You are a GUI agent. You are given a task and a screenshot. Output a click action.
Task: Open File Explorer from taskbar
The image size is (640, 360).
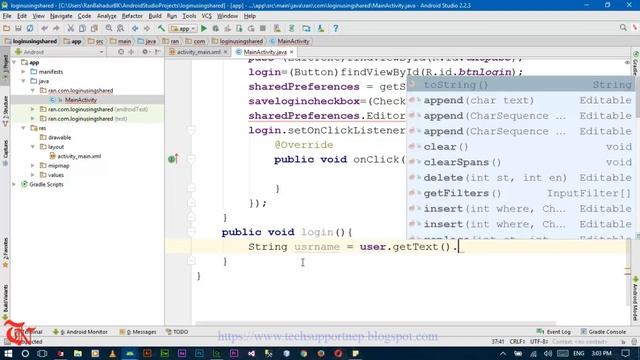click(78, 353)
